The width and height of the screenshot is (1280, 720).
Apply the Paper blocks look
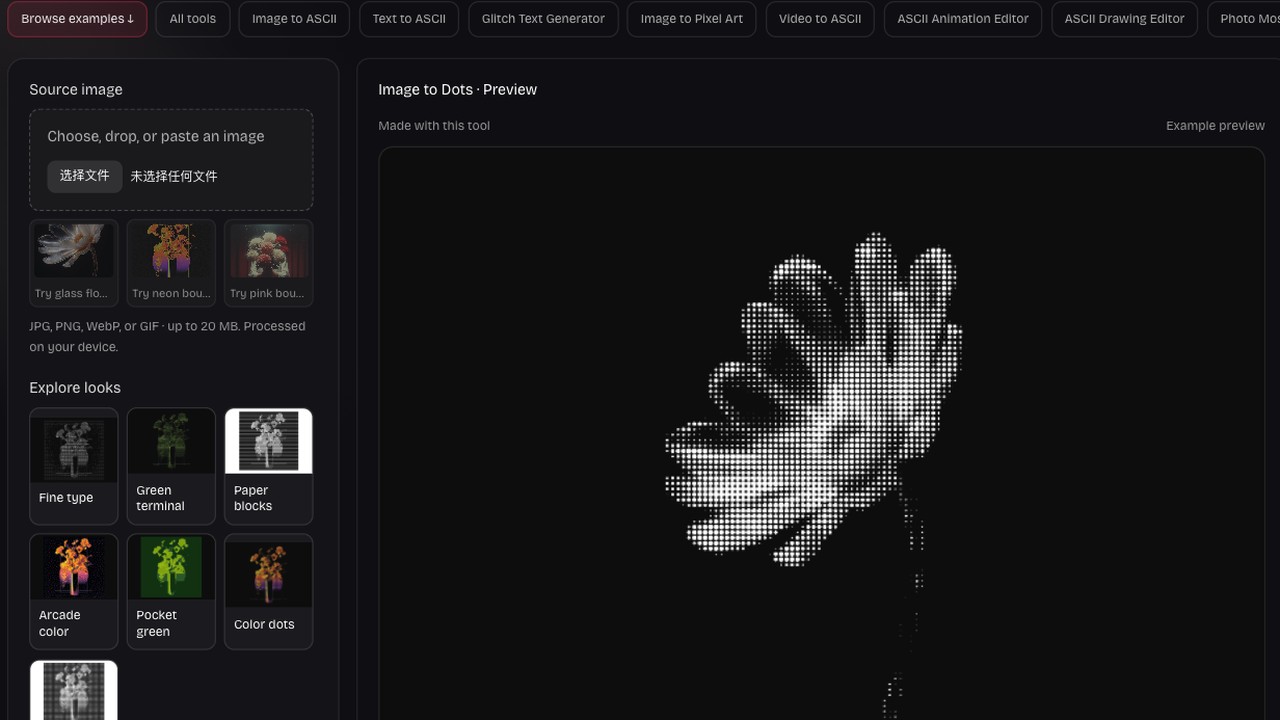(x=268, y=466)
